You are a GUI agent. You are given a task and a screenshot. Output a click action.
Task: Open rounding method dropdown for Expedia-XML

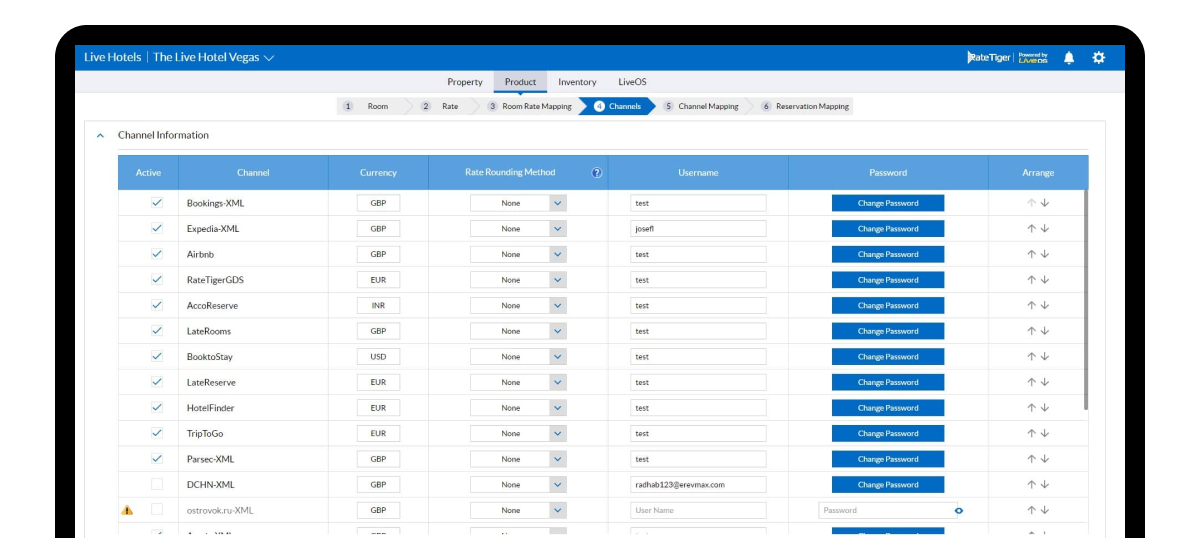coord(558,229)
